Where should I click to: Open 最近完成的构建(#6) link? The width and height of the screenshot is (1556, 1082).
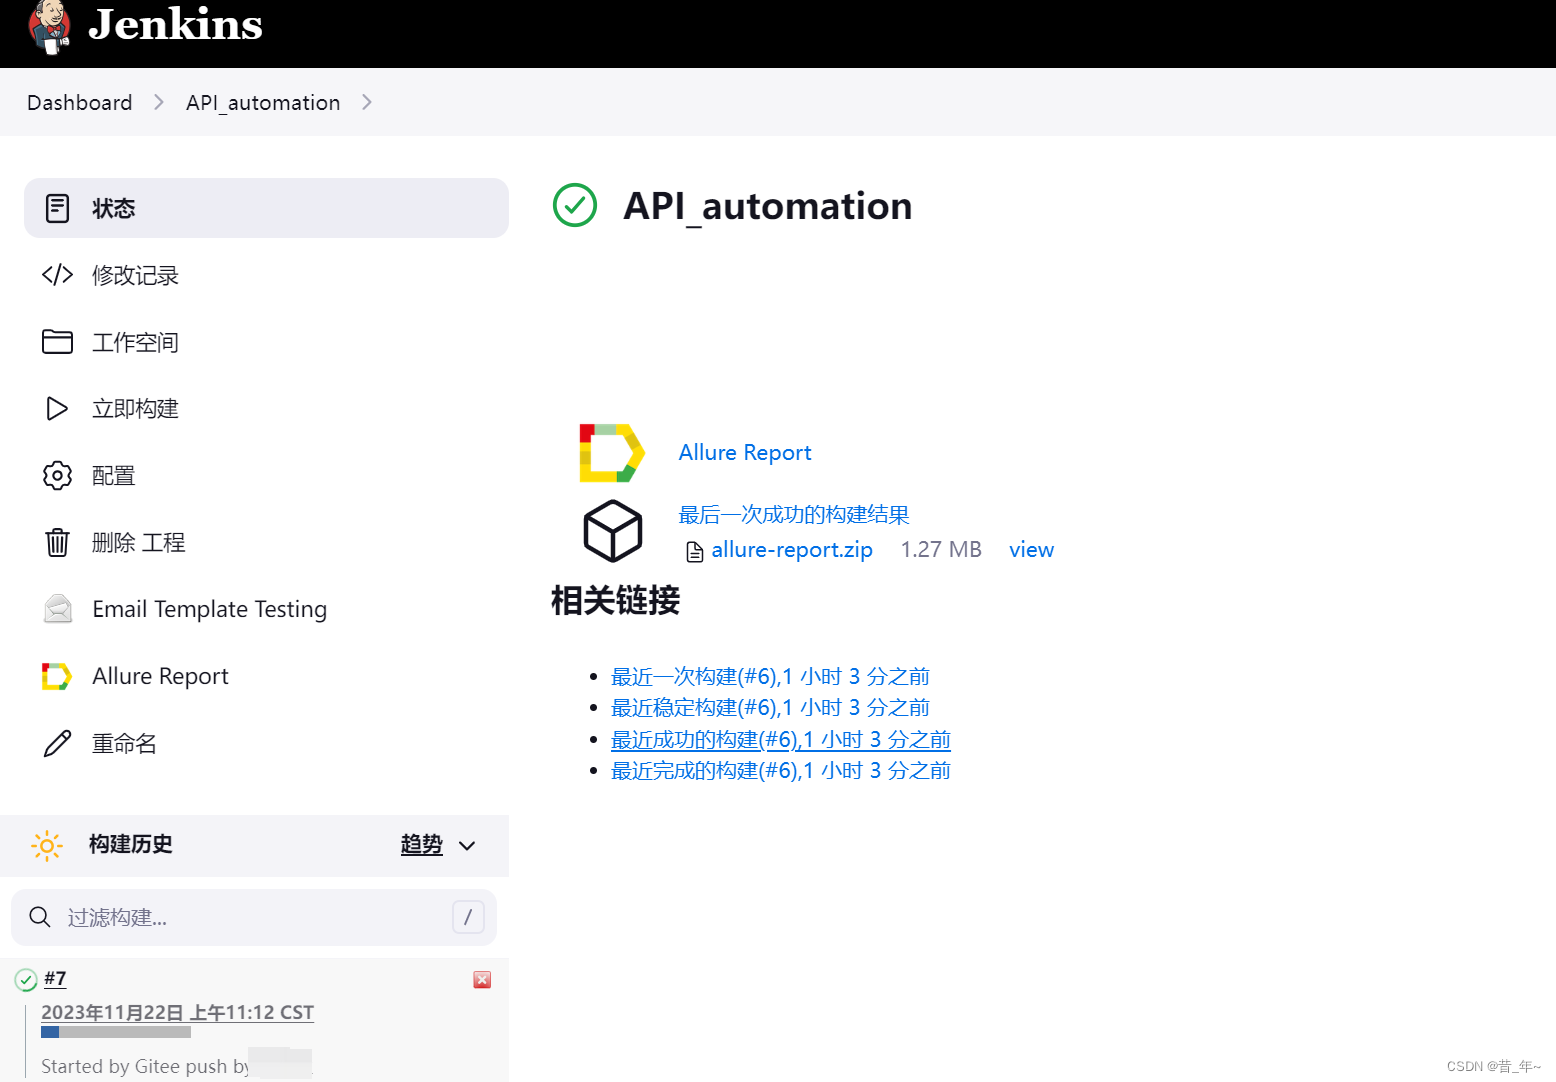pos(781,771)
